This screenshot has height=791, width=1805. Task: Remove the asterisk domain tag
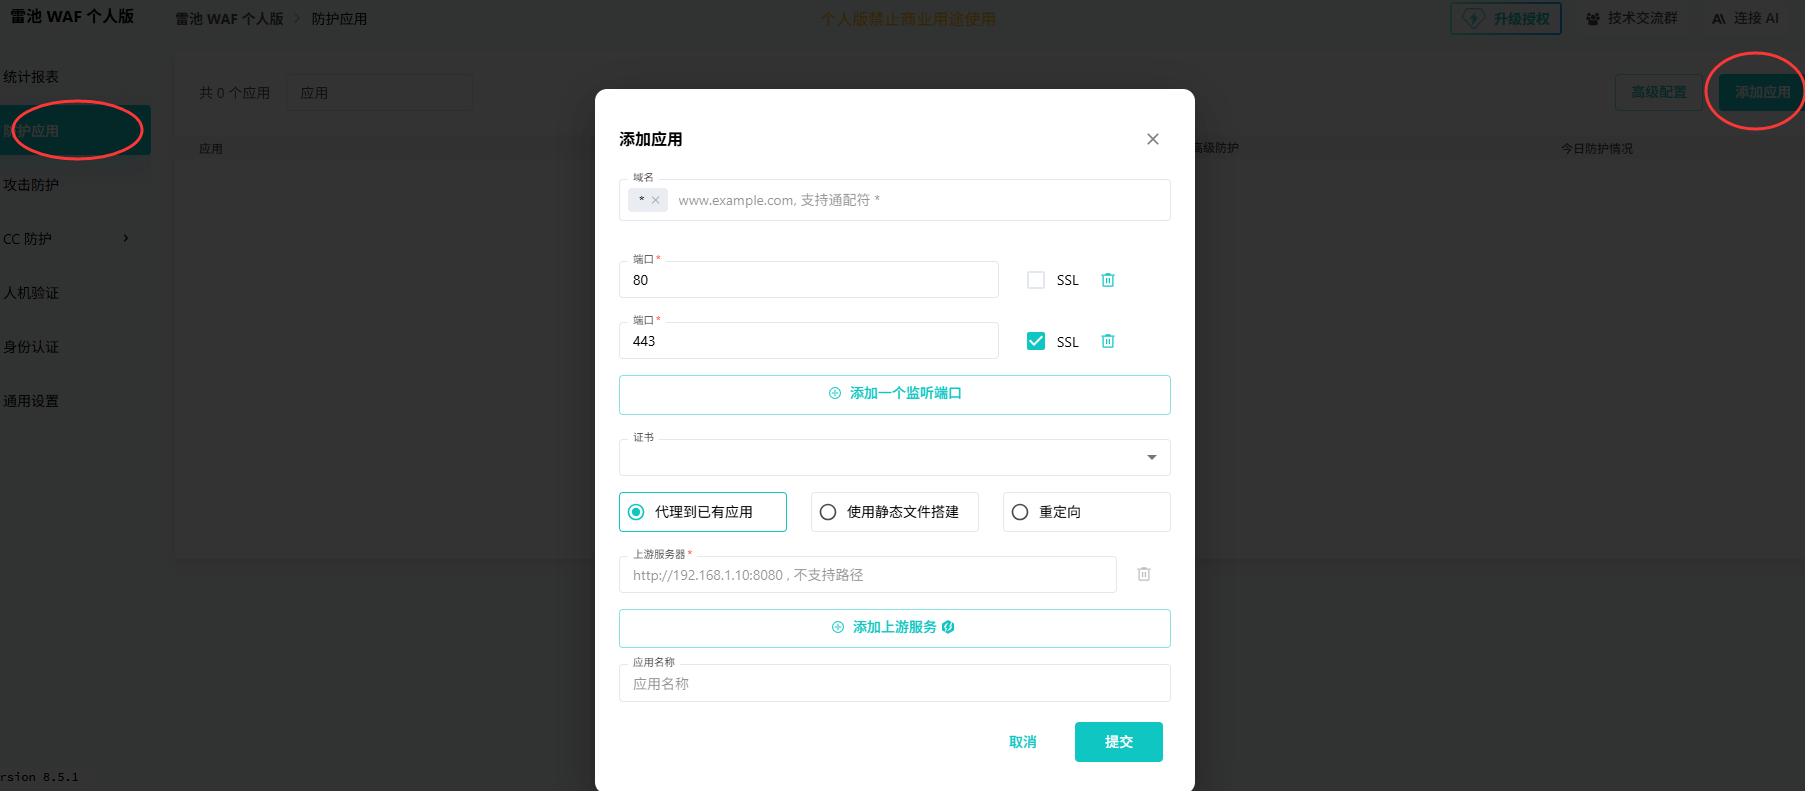coord(656,200)
